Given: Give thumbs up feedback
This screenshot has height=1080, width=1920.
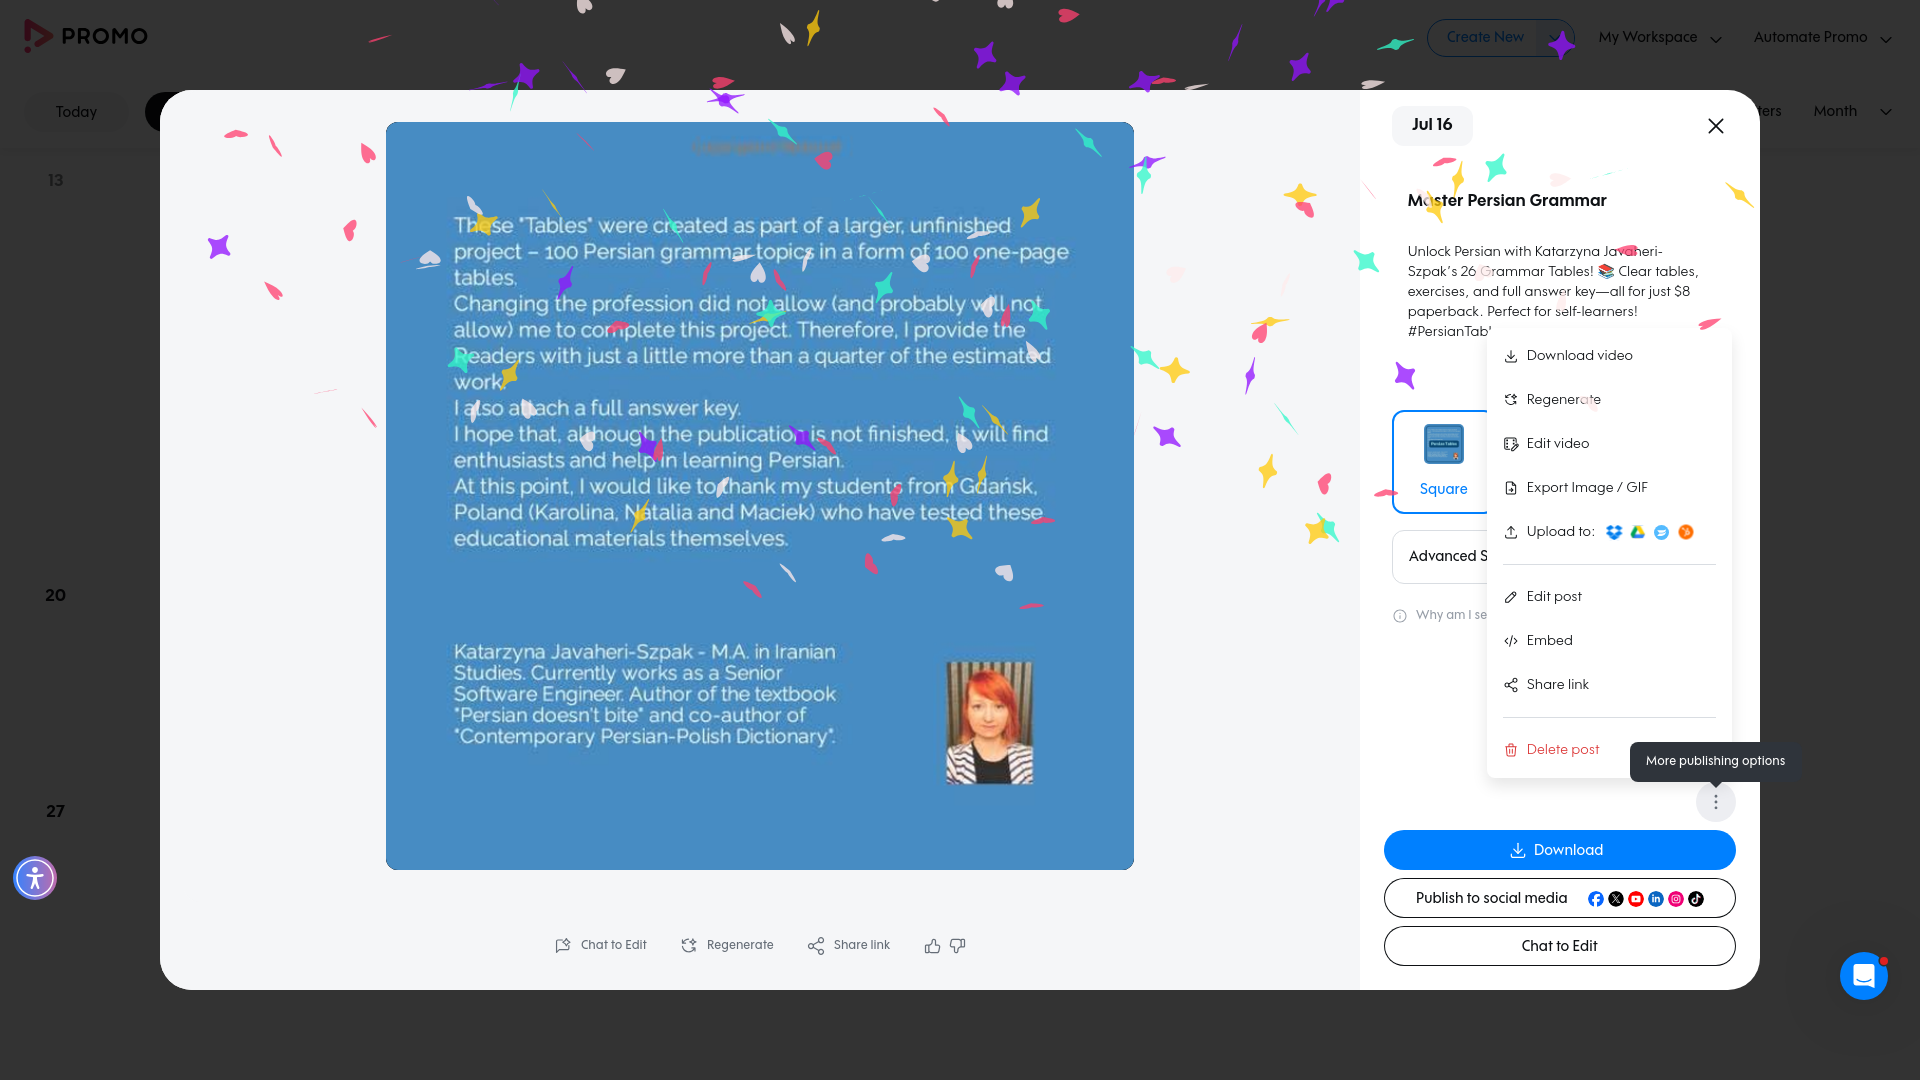Looking at the screenshot, I should point(932,946).
